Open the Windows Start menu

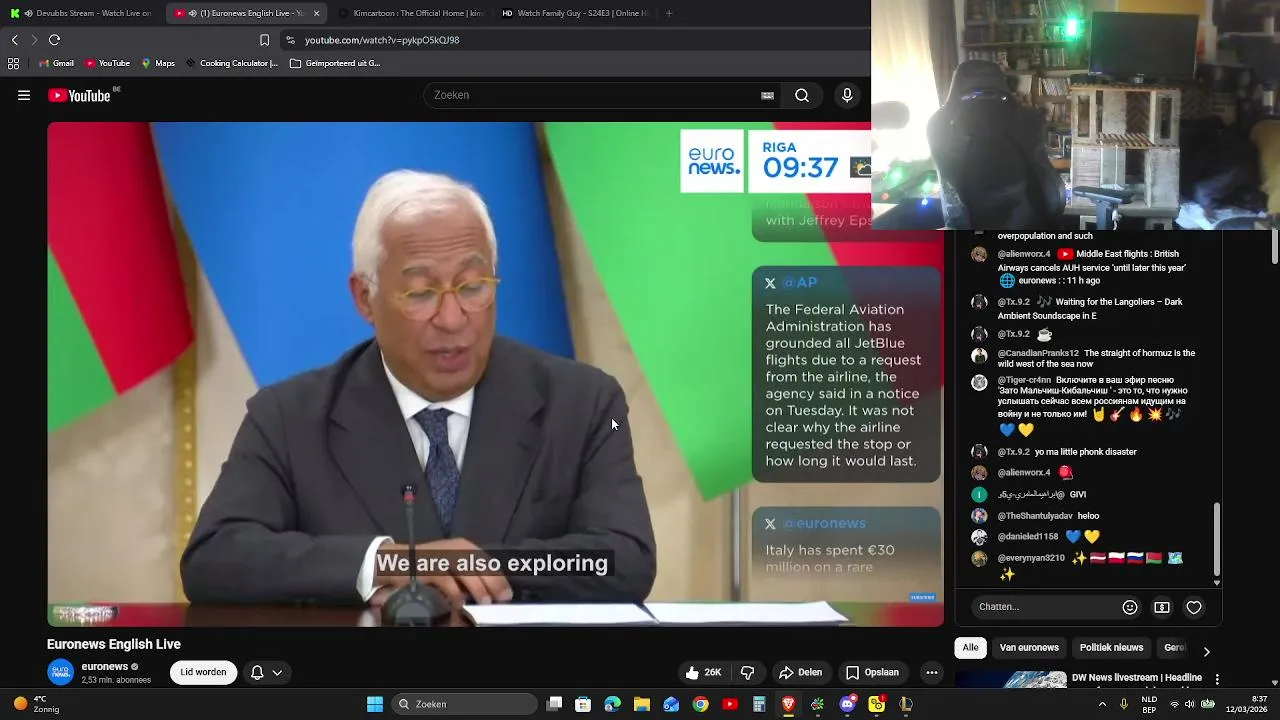click(375, 704)
